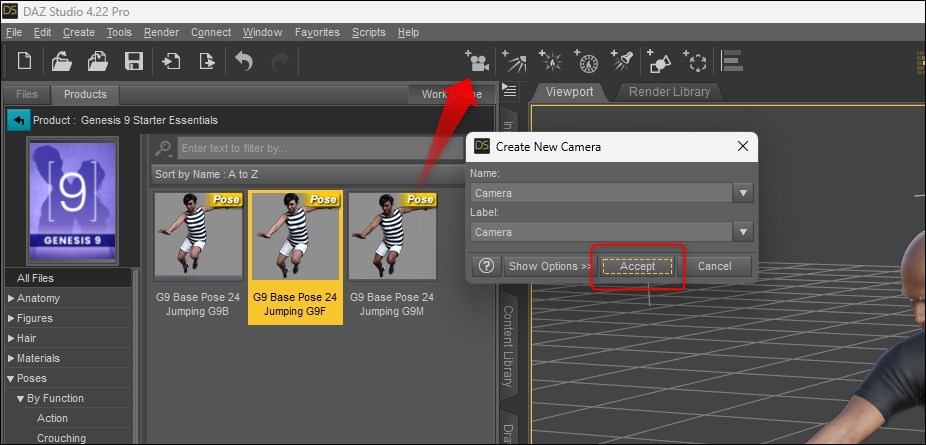
Task: Click the Create New Distant Light icon
Action: [514, 61]
